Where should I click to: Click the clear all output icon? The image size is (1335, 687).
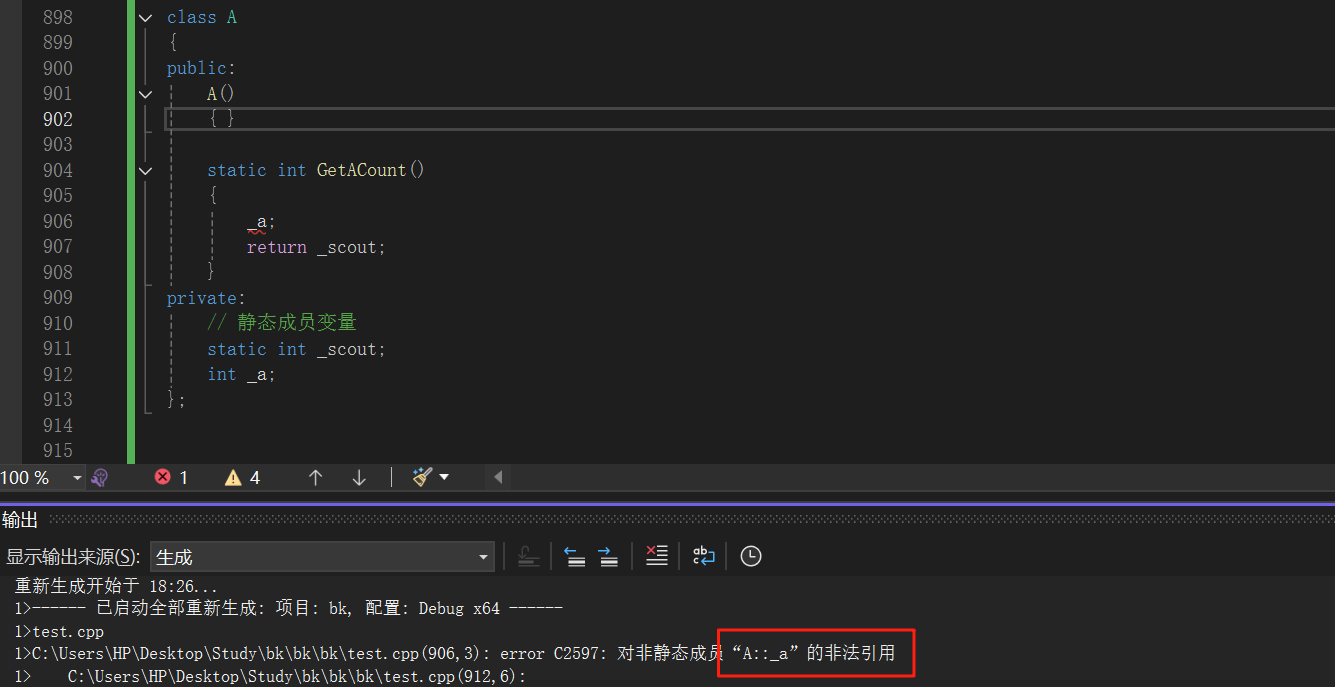(x=656, y=556)
